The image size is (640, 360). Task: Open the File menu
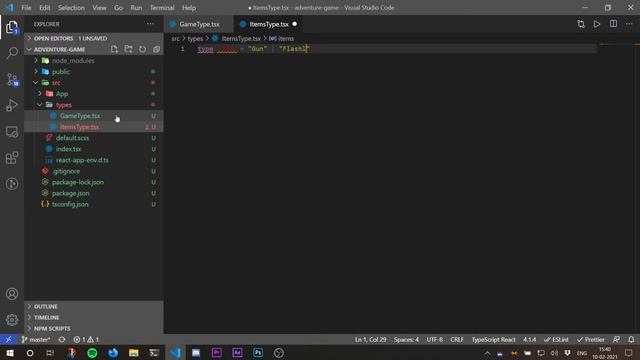pyautogui.click(x=26, y=8)
